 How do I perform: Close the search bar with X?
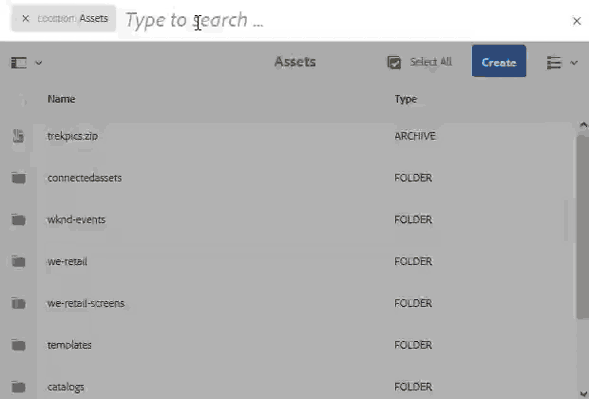577,21
